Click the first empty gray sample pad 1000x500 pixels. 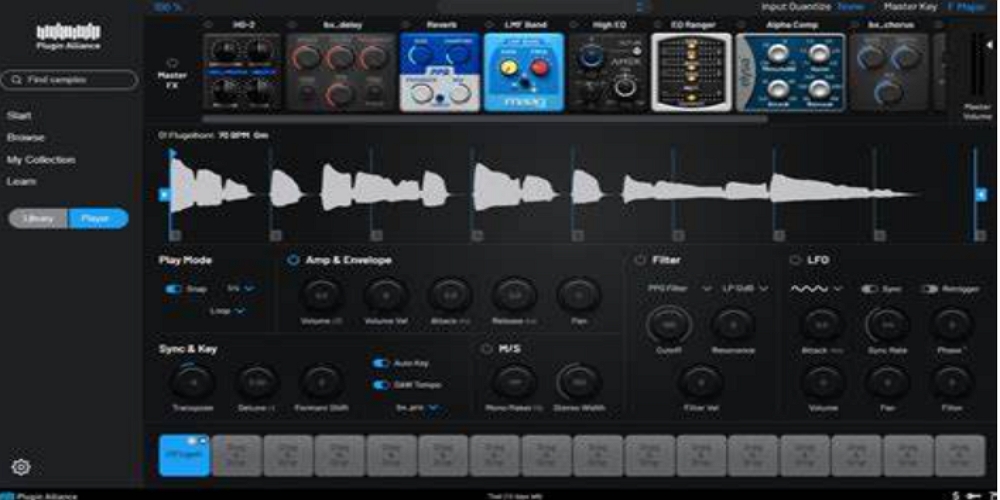237,455
